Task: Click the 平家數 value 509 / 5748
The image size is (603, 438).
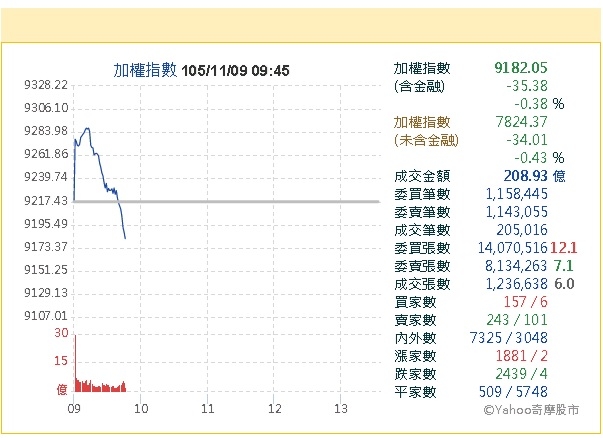Action: click(513, 392)
